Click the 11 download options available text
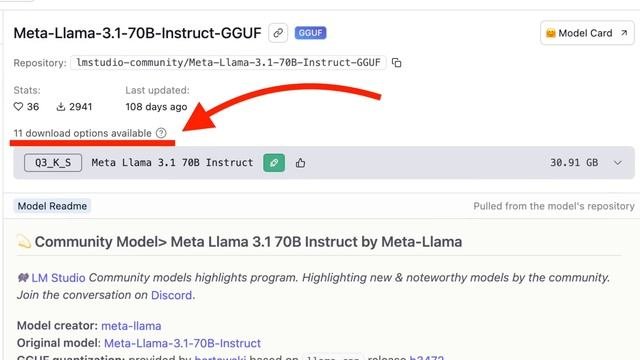Image resolution: width=640 pixels, height=360 pixels. [x=82, y=133]
